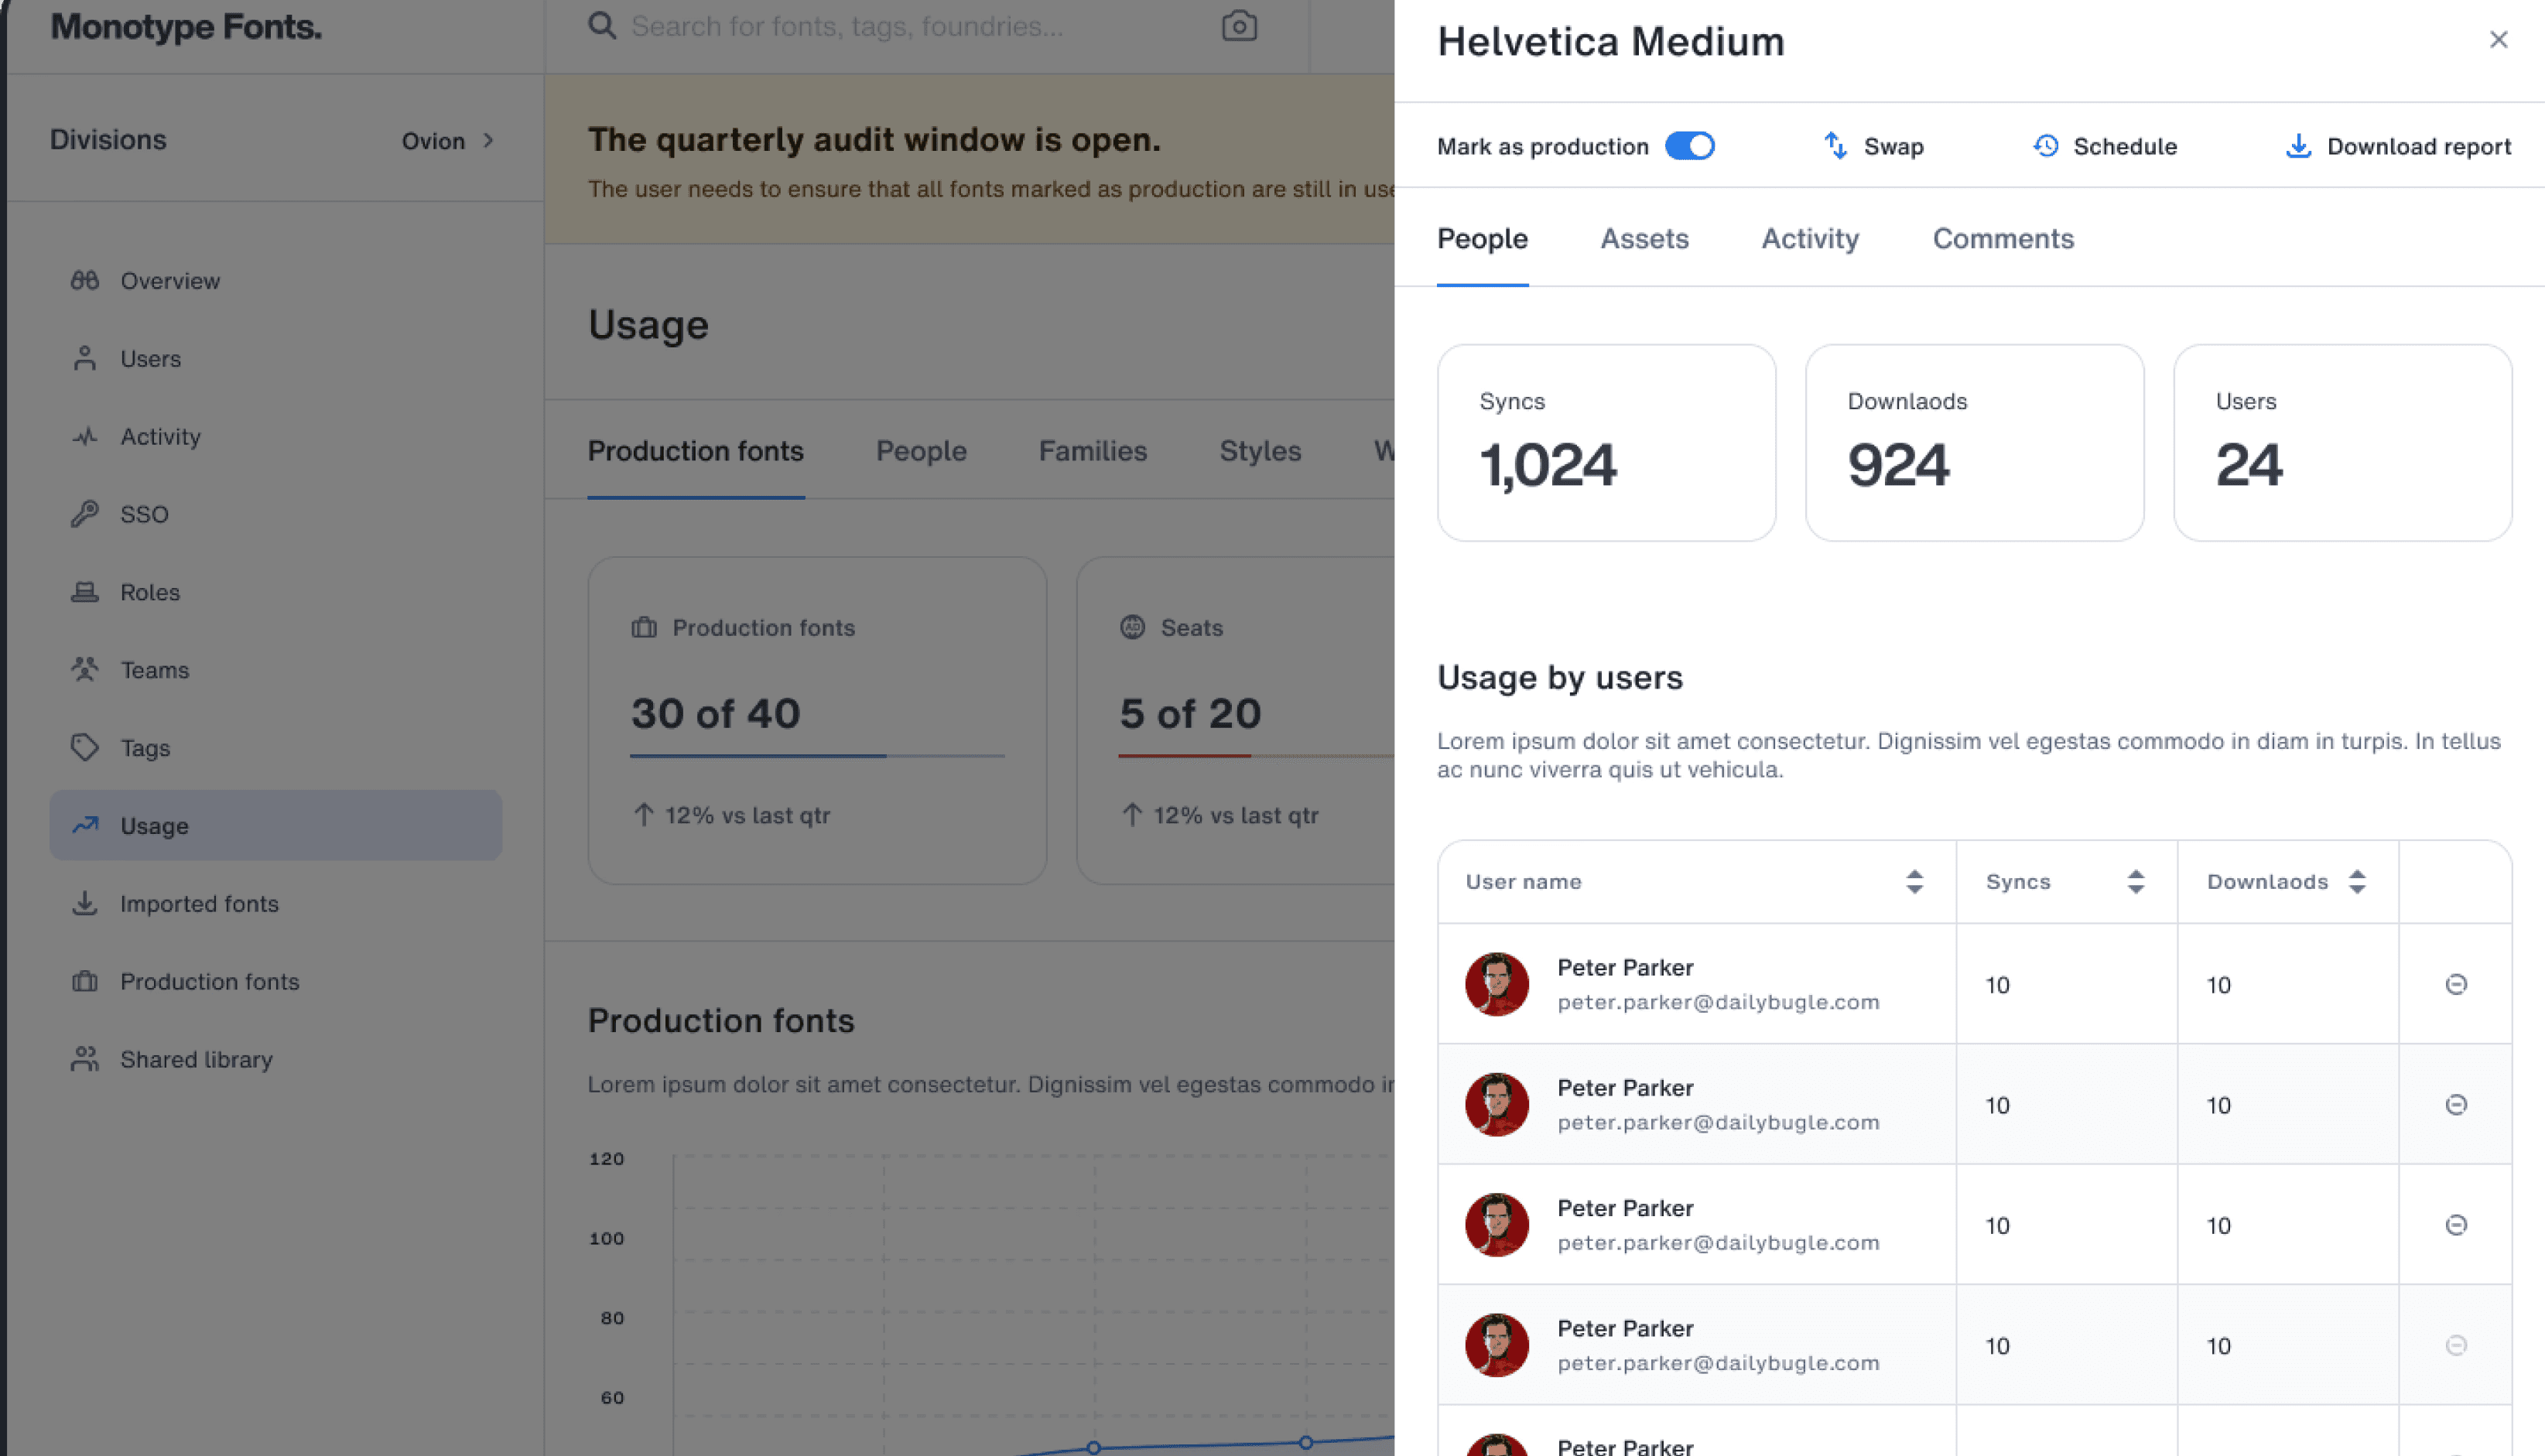Screen dimensions: 2545x1456
Task: Toggle the Mark as production switch
Action: [x=1690, y=146]
